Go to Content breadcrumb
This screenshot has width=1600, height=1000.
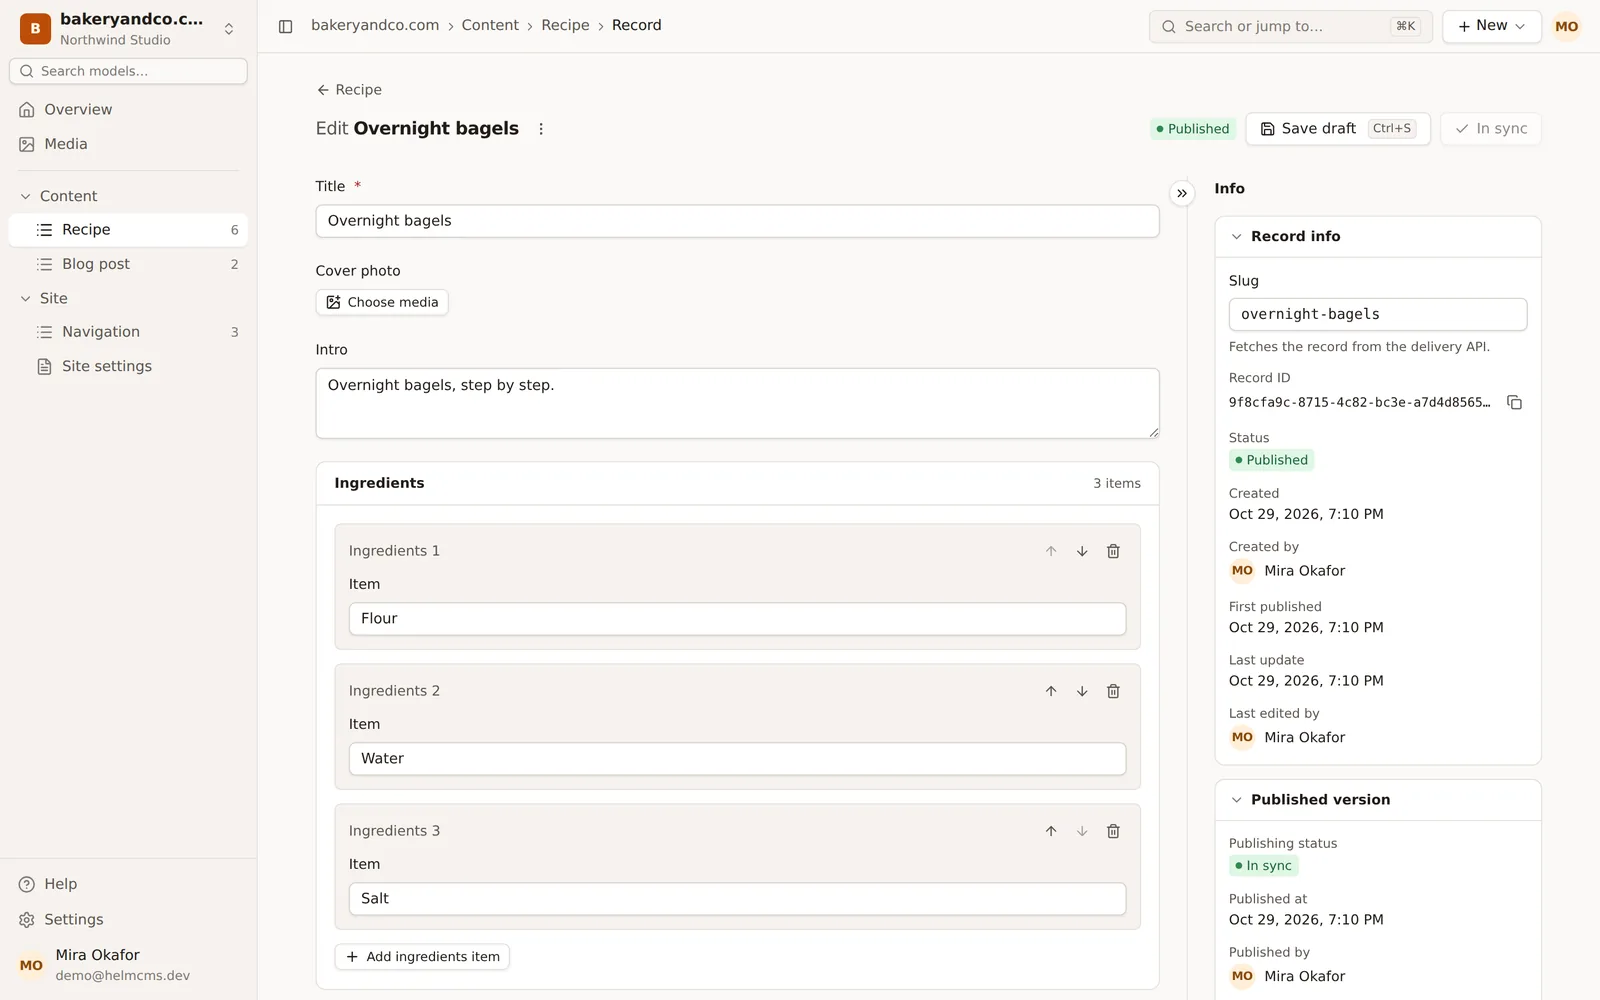490,25
